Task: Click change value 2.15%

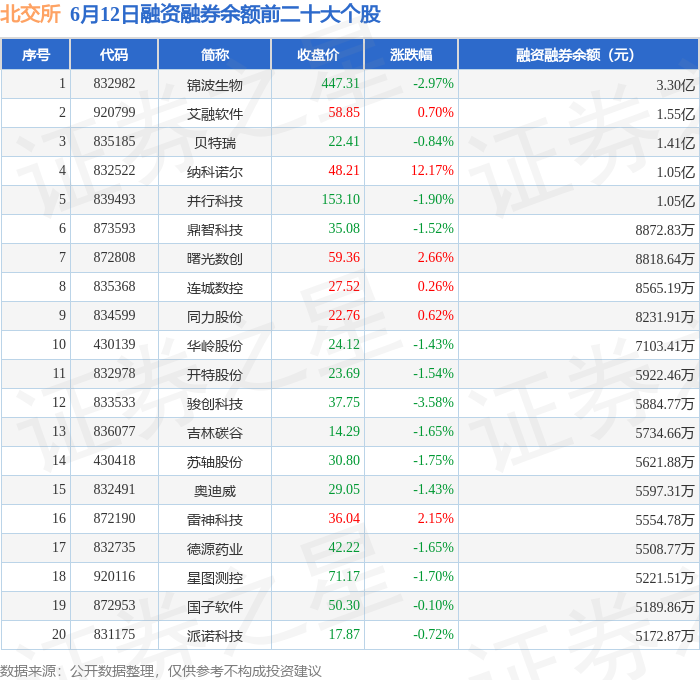Action: point(435,519)
